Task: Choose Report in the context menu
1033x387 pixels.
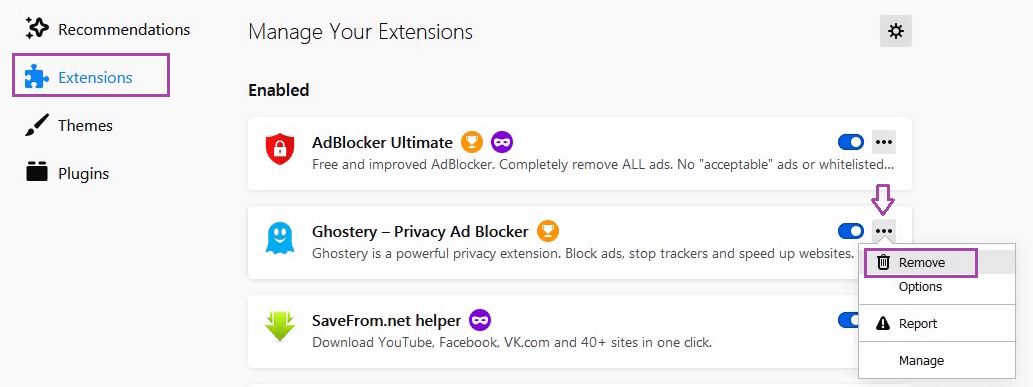Action: click(x=918, y=324)
